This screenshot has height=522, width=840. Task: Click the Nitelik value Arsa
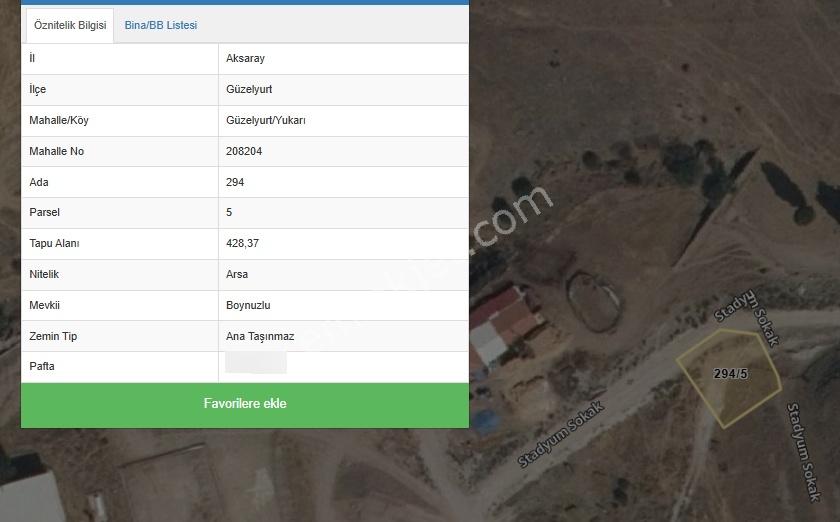pos(237,274)
